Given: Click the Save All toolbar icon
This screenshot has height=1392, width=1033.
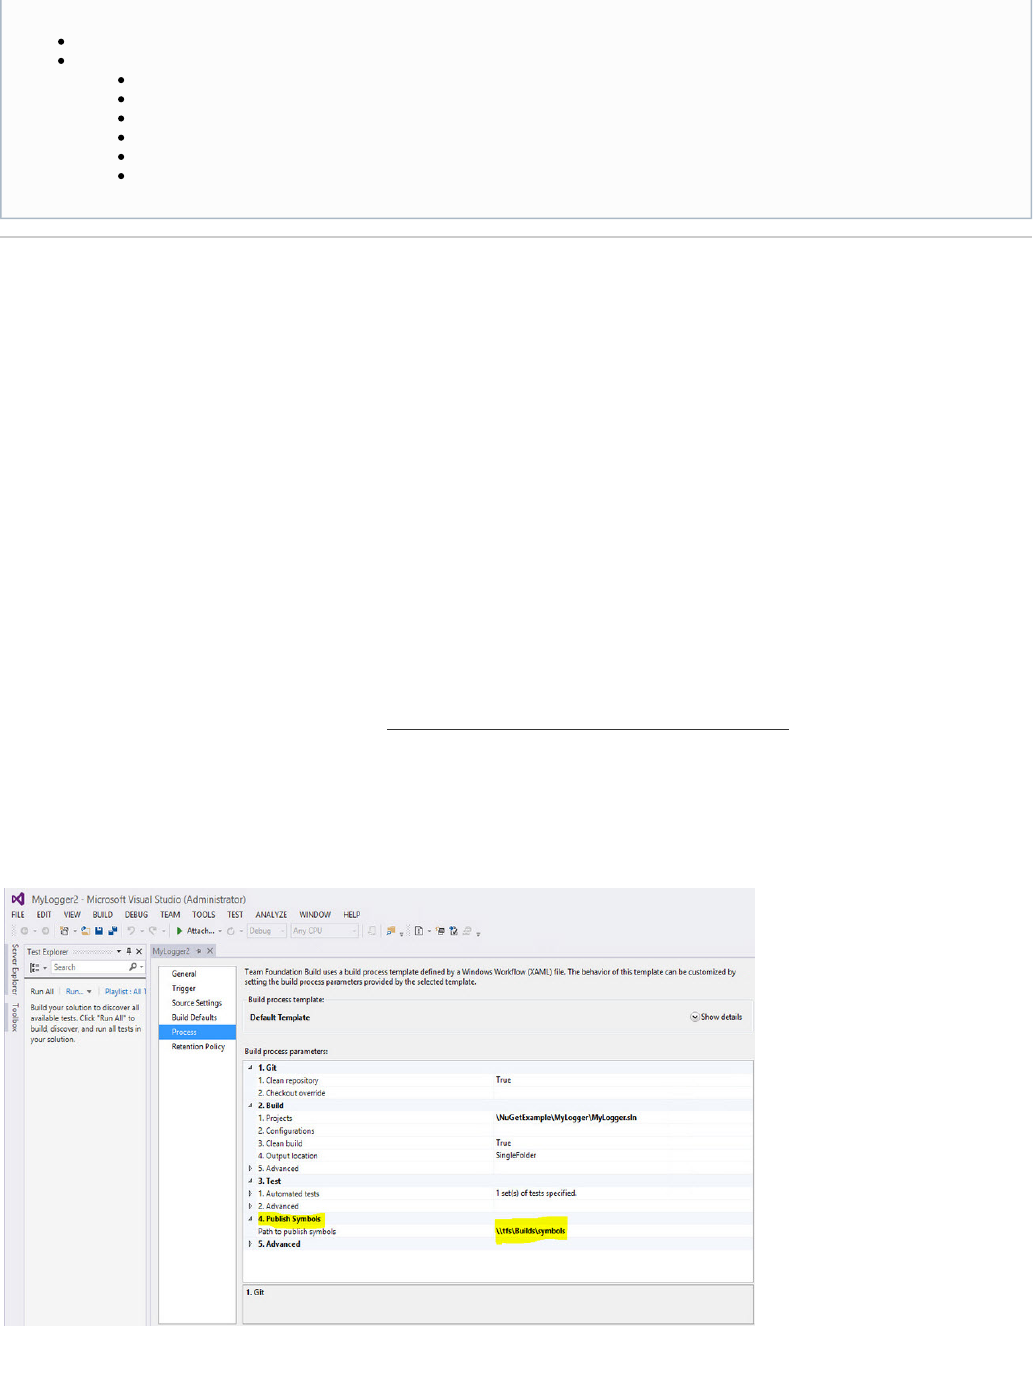Looking at the screenshot, I should pyautogui.click(x=112, y=931).
